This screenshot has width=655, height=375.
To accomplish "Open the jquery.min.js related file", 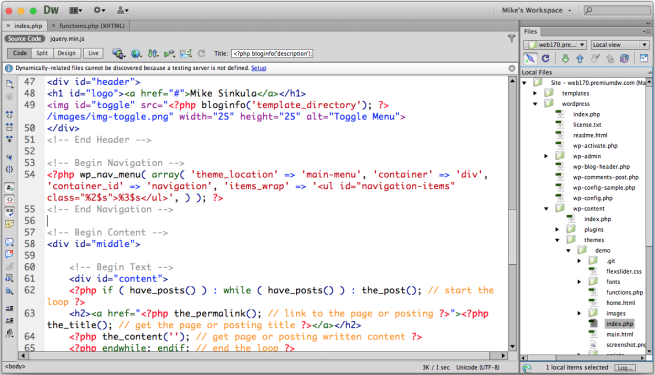I will pos(67,38).
